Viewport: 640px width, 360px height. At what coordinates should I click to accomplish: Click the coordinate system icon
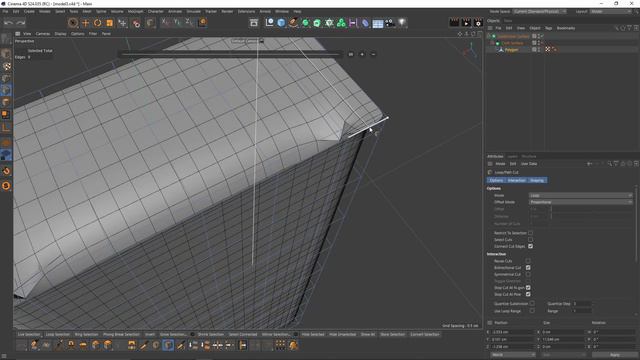click(202, 22)
